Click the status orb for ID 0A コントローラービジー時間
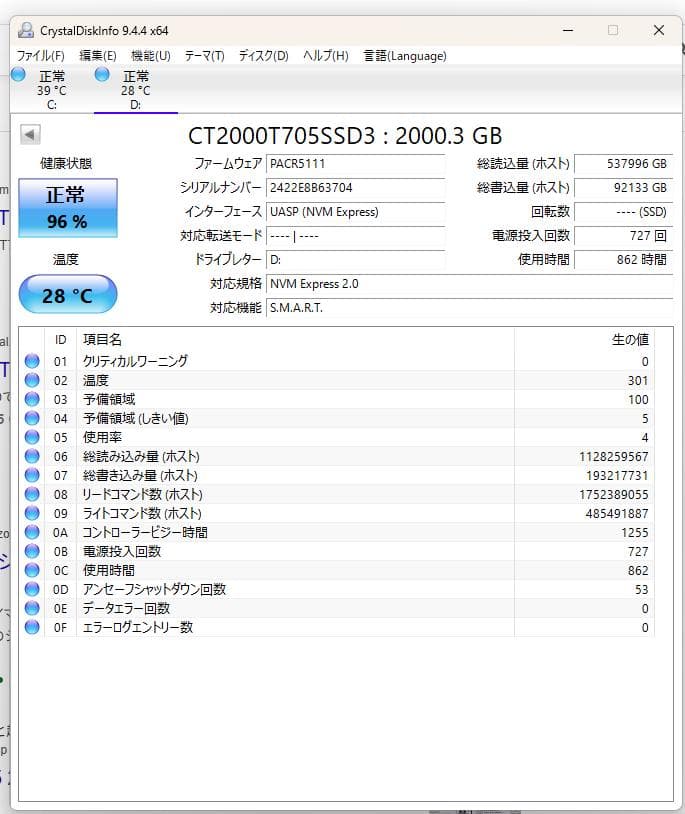Viewport: 685px width, 814px height. click(x=32, y=532)
